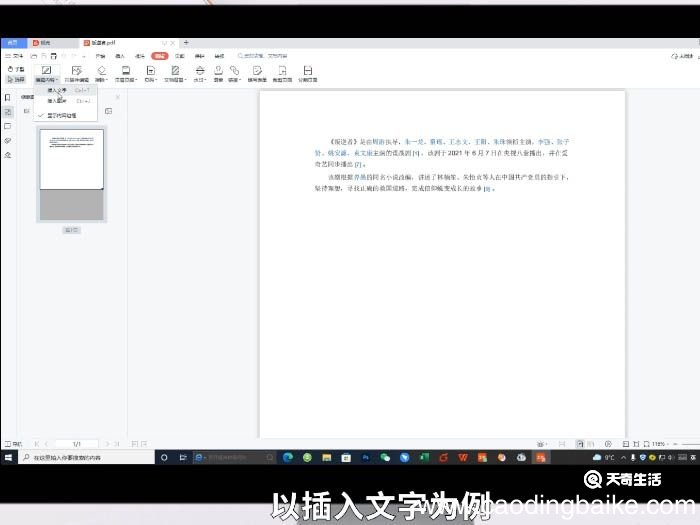Switch to the second document tab with red icon
This screenshot has width=700, height=525.
53,42
